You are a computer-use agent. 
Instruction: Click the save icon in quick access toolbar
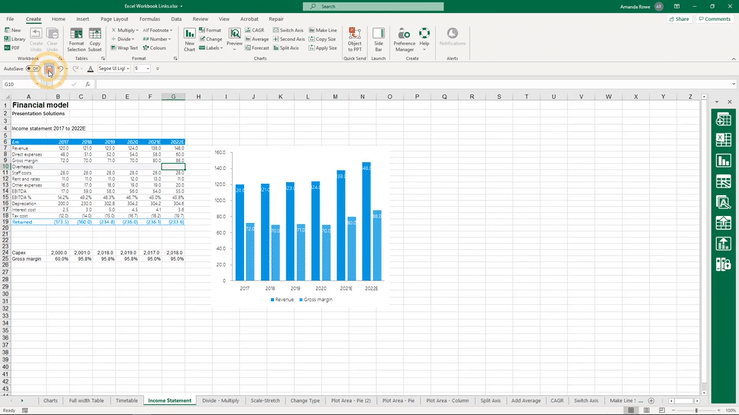(x=49, y=69)
